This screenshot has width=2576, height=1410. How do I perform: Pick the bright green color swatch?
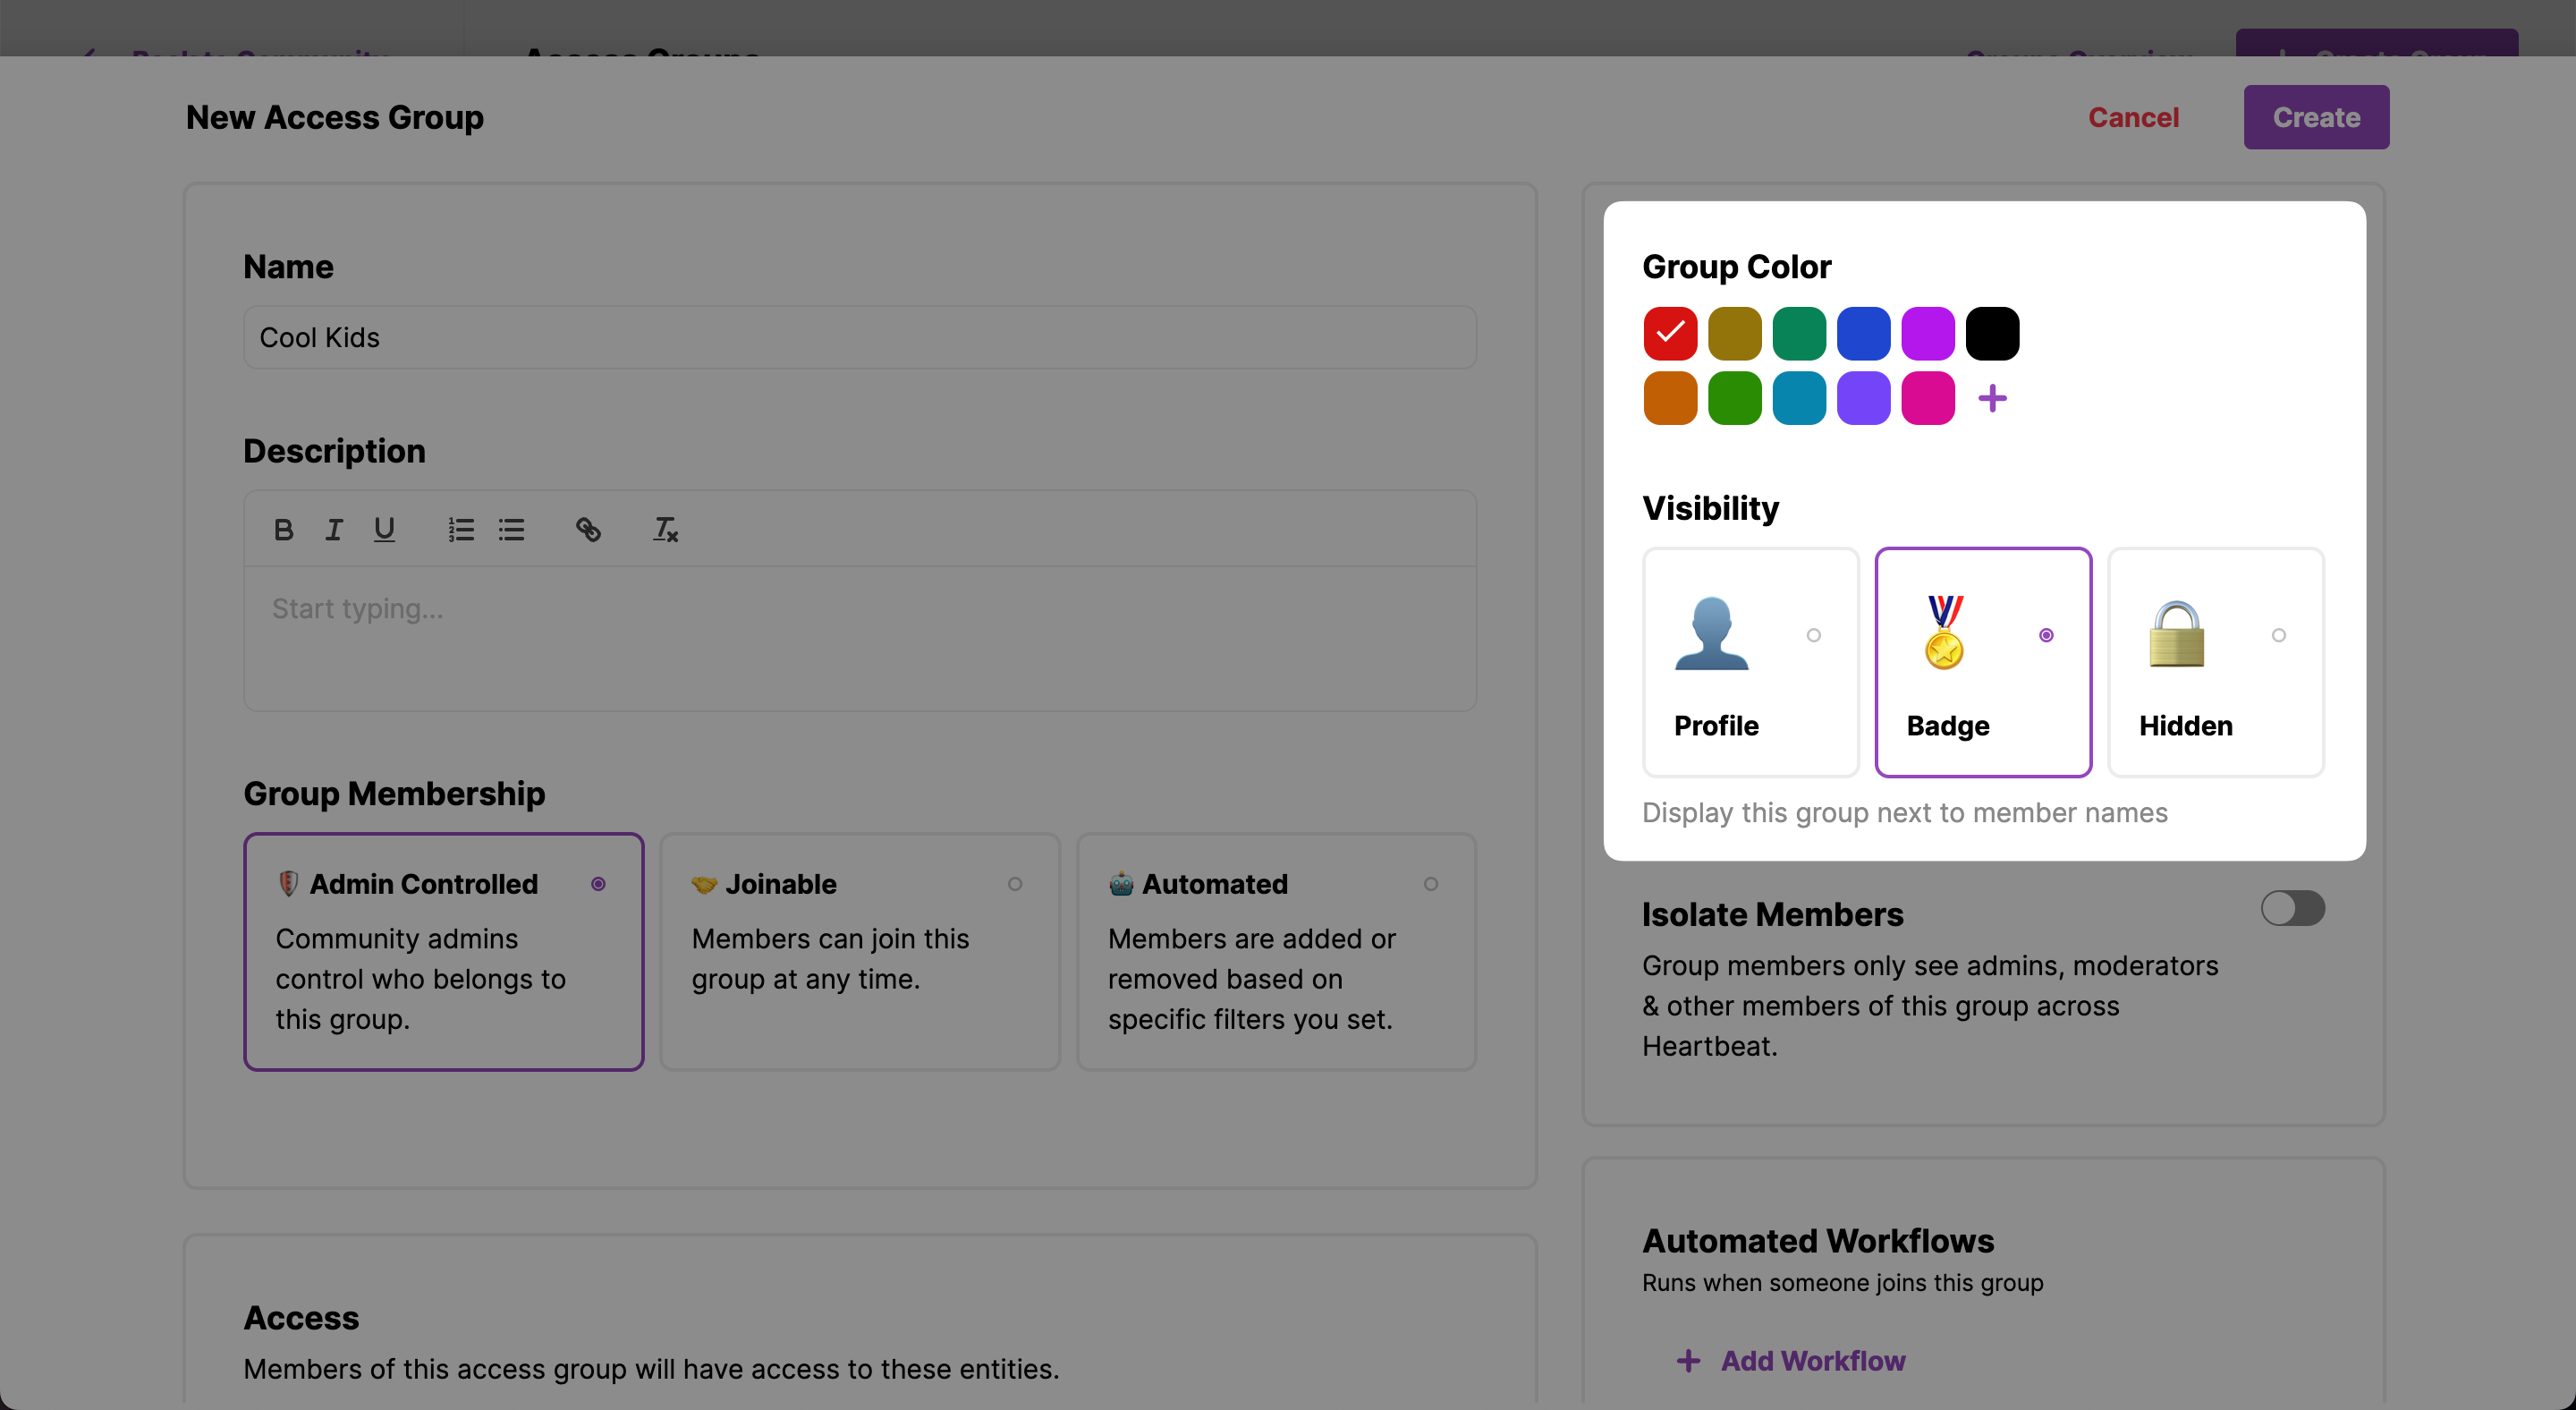click(1734, 398)
